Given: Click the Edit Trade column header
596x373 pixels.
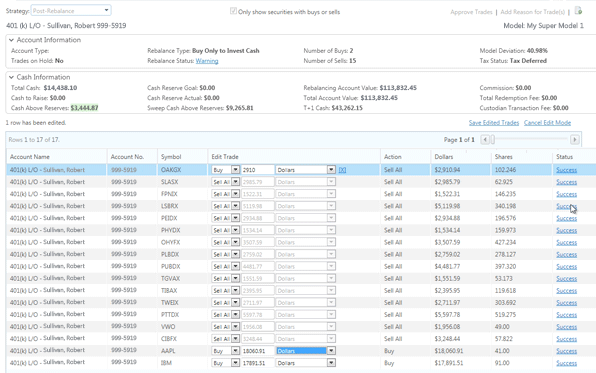Looking at the screenshot, I should click(294, 157).
